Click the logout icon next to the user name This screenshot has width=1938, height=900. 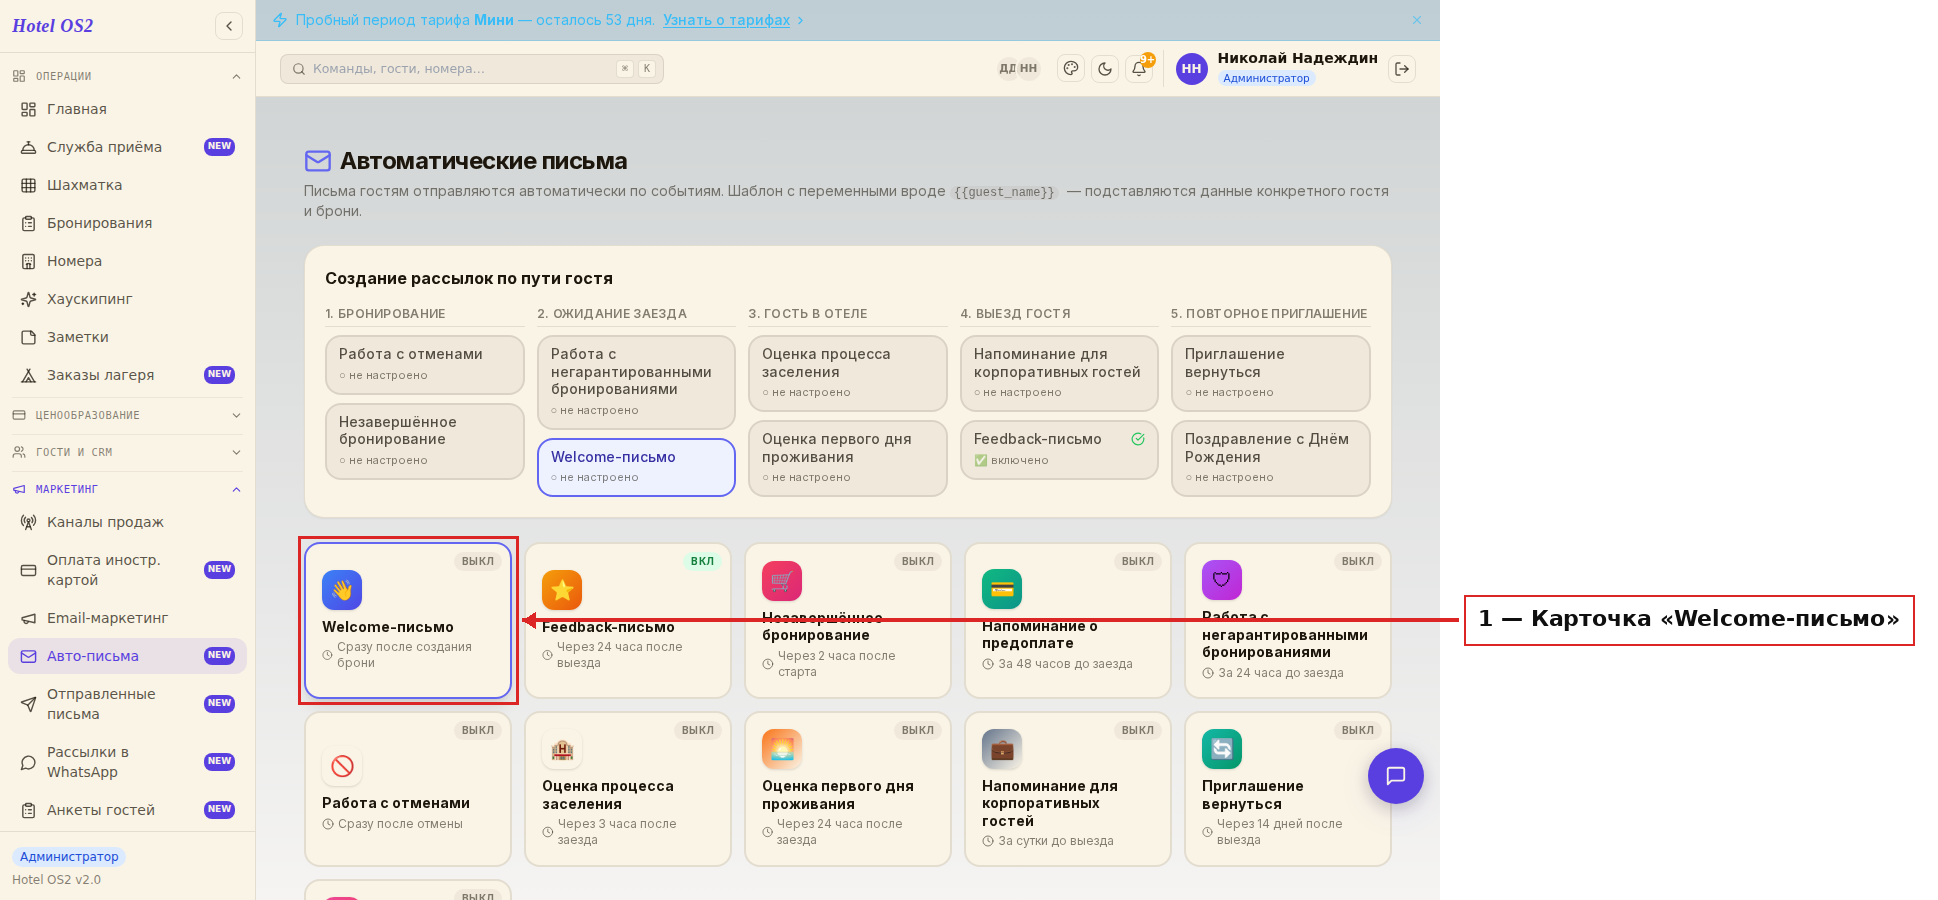click(x=1402, y=69)
